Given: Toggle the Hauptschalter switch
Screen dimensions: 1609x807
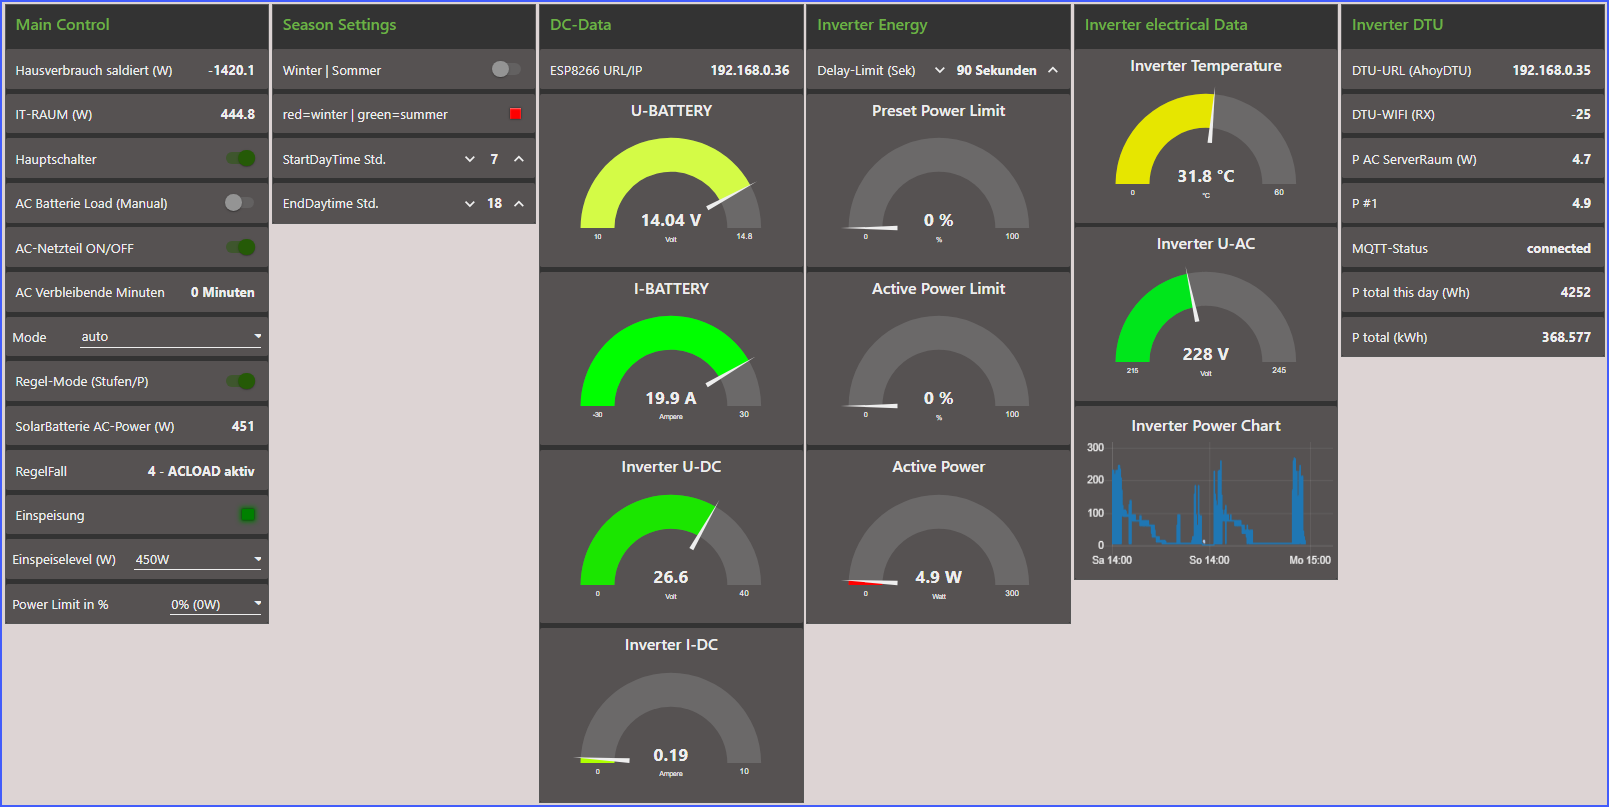Looking at the screenshot, I should [x=240, y=159].
